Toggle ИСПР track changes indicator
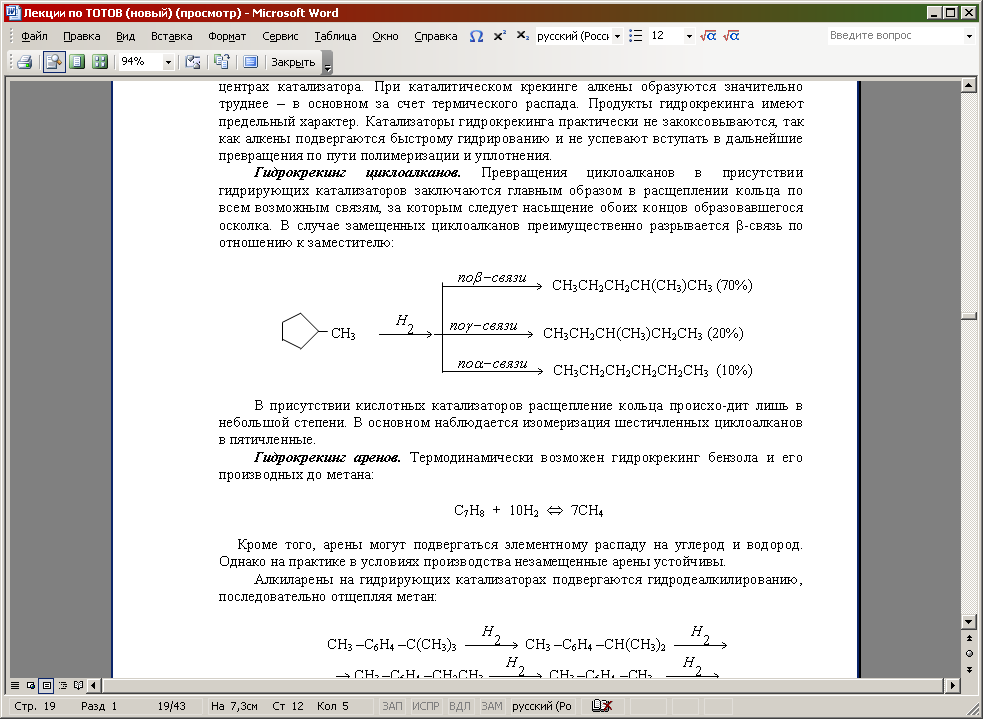 point(426,706)
